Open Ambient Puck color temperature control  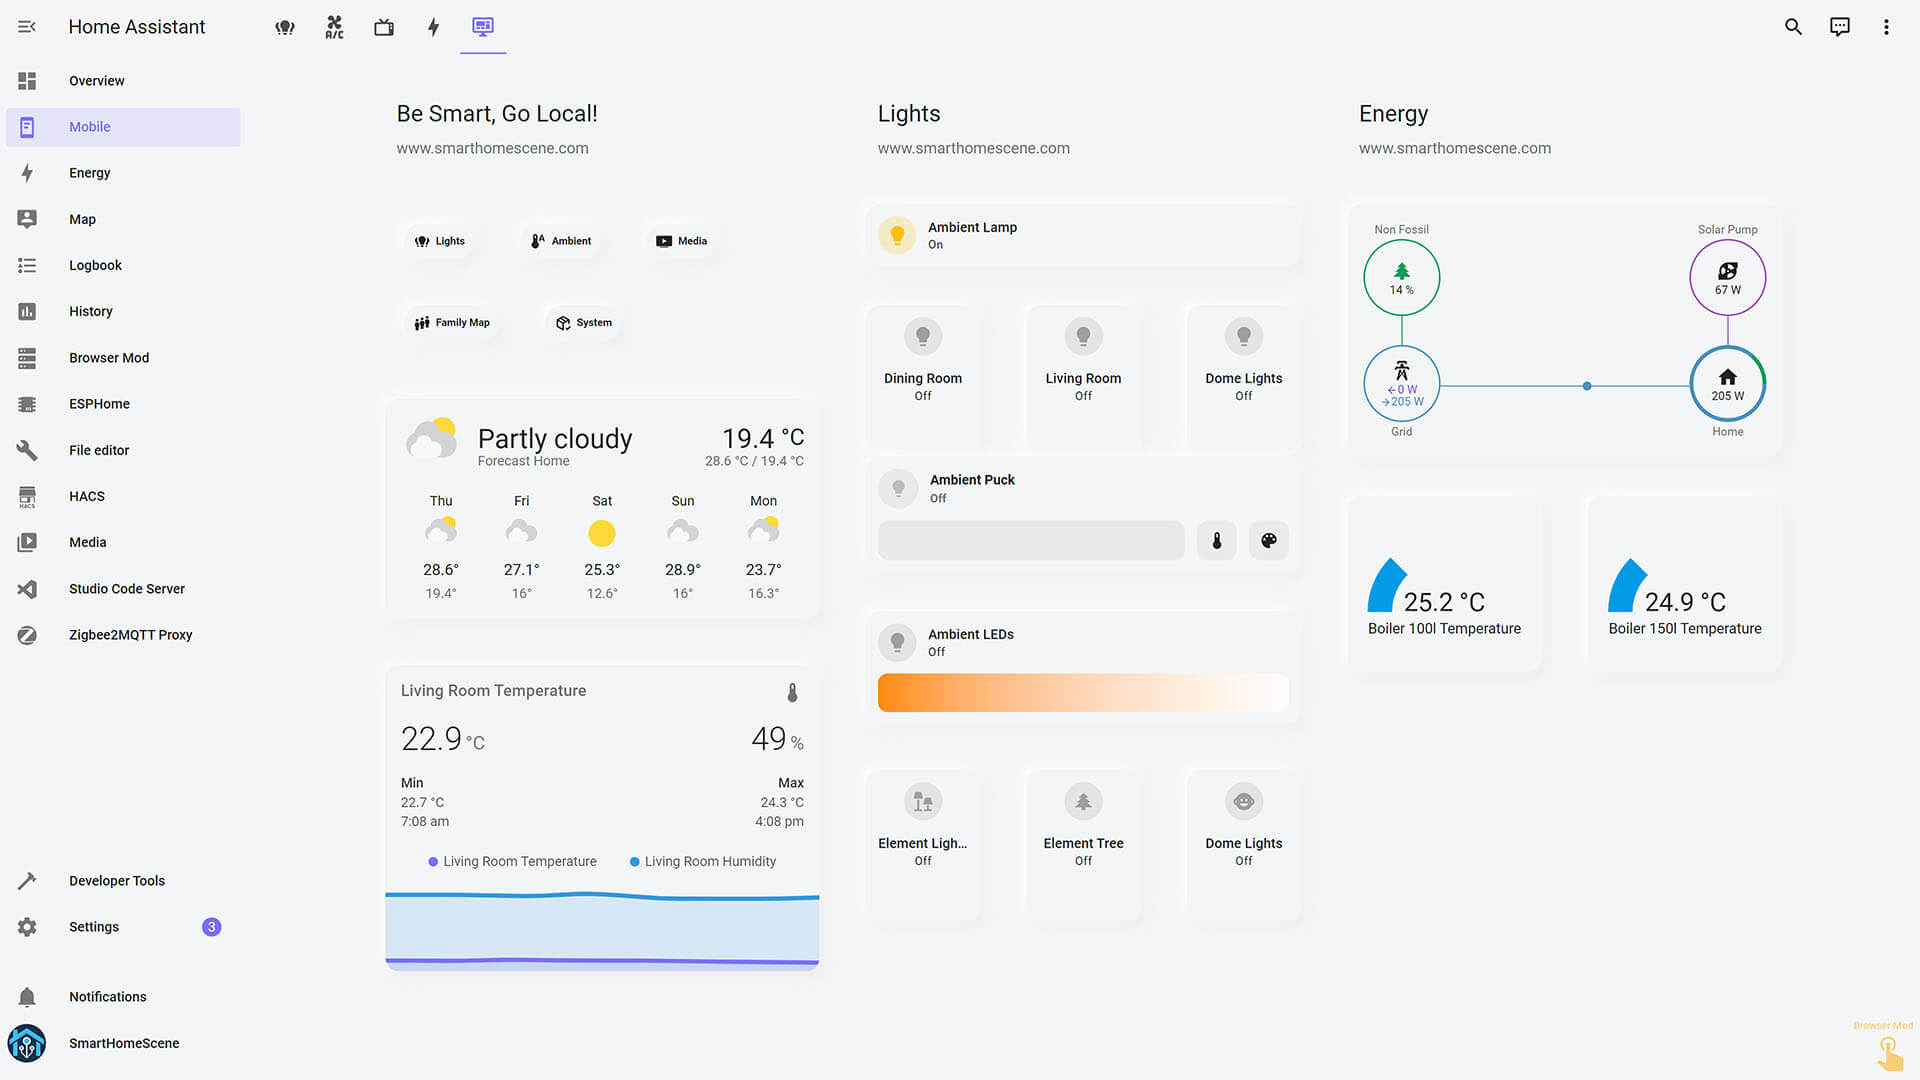click(1217, 541)
